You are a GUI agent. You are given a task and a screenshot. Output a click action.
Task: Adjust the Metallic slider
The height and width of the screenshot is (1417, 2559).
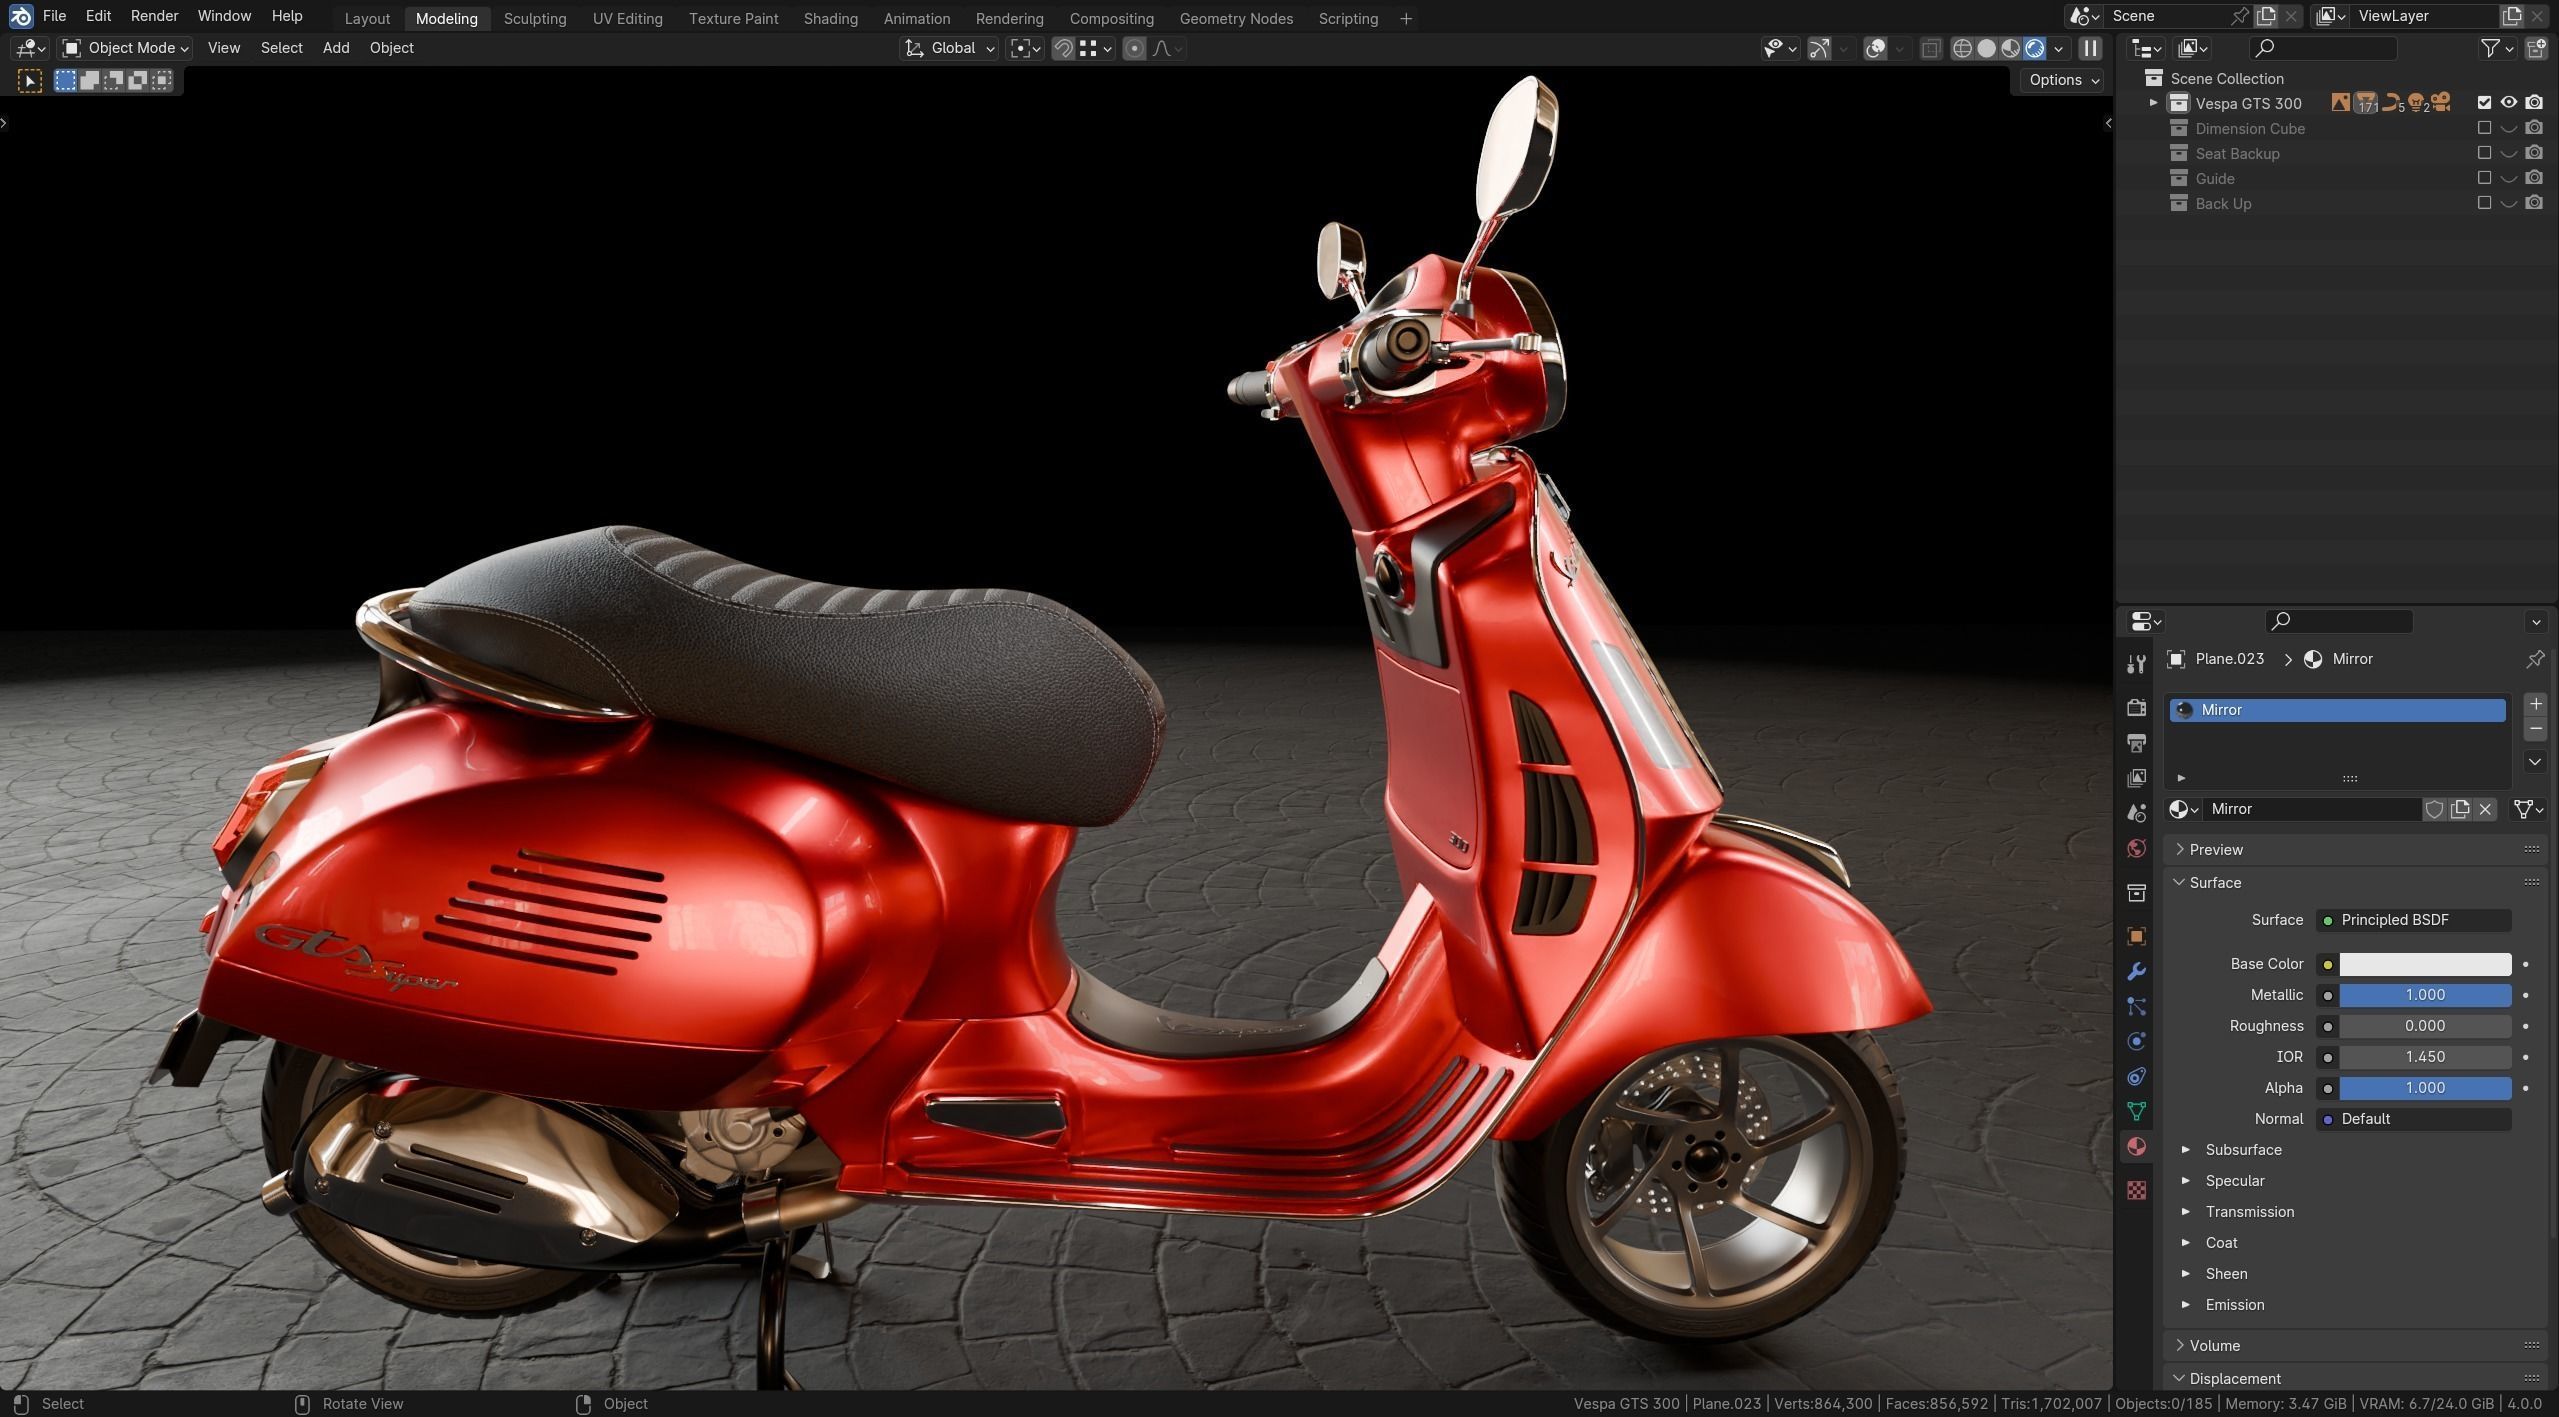click(x=2425, y=995)
